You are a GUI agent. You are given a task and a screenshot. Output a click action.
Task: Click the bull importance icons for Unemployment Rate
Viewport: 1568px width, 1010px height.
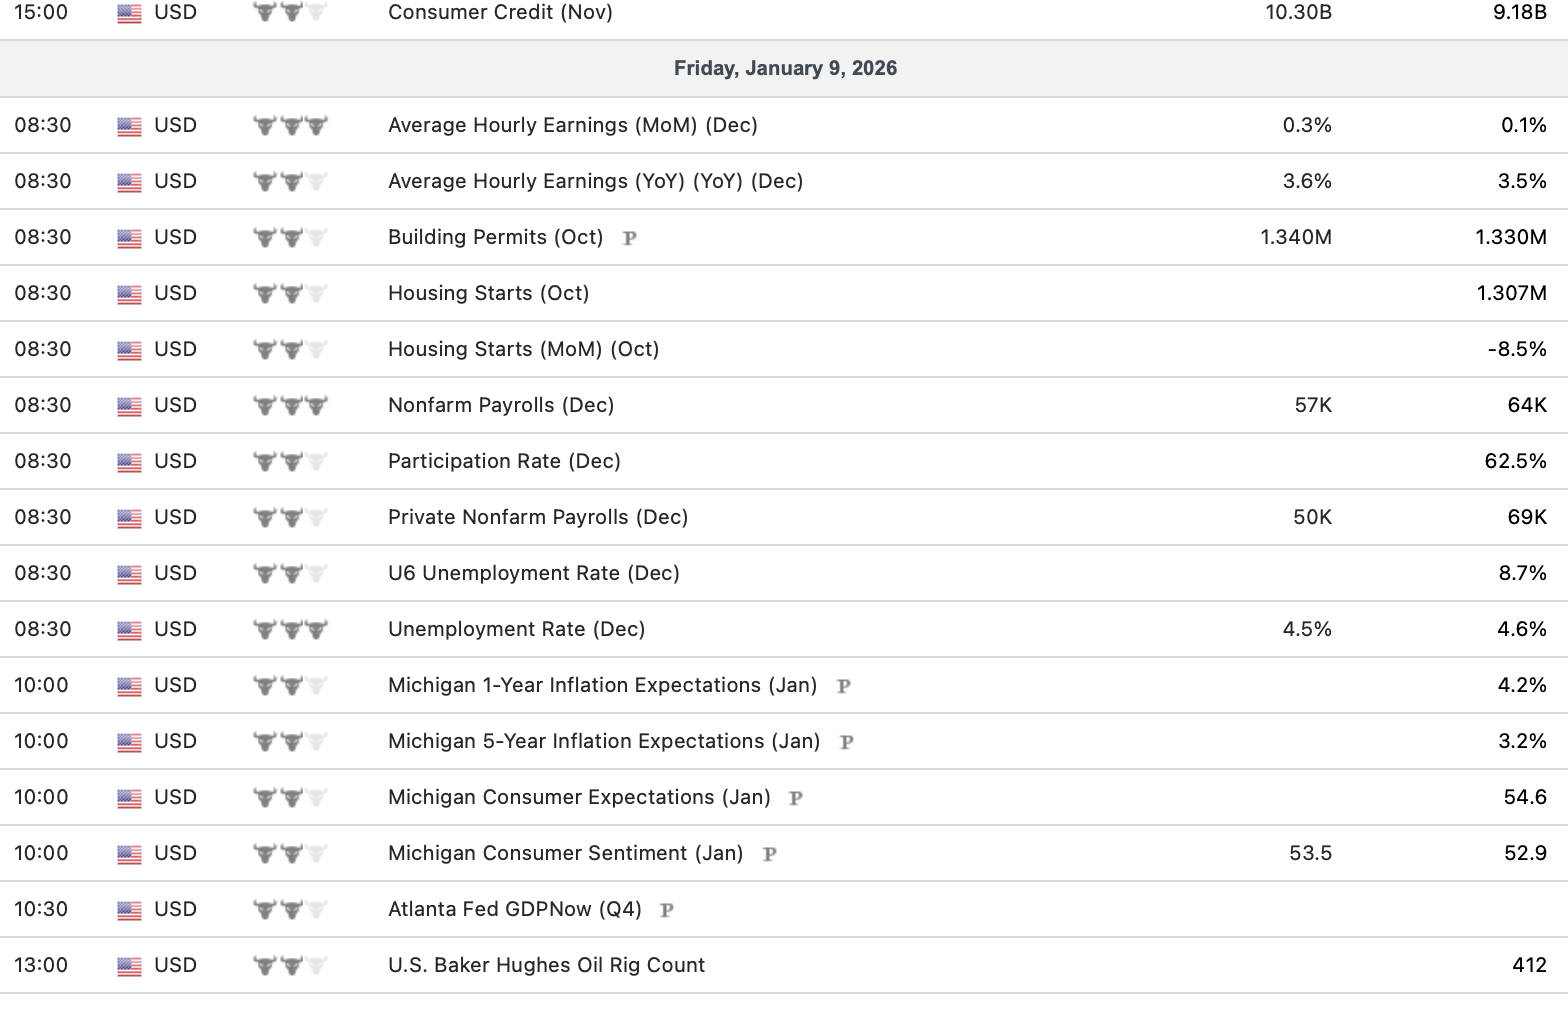290,630
